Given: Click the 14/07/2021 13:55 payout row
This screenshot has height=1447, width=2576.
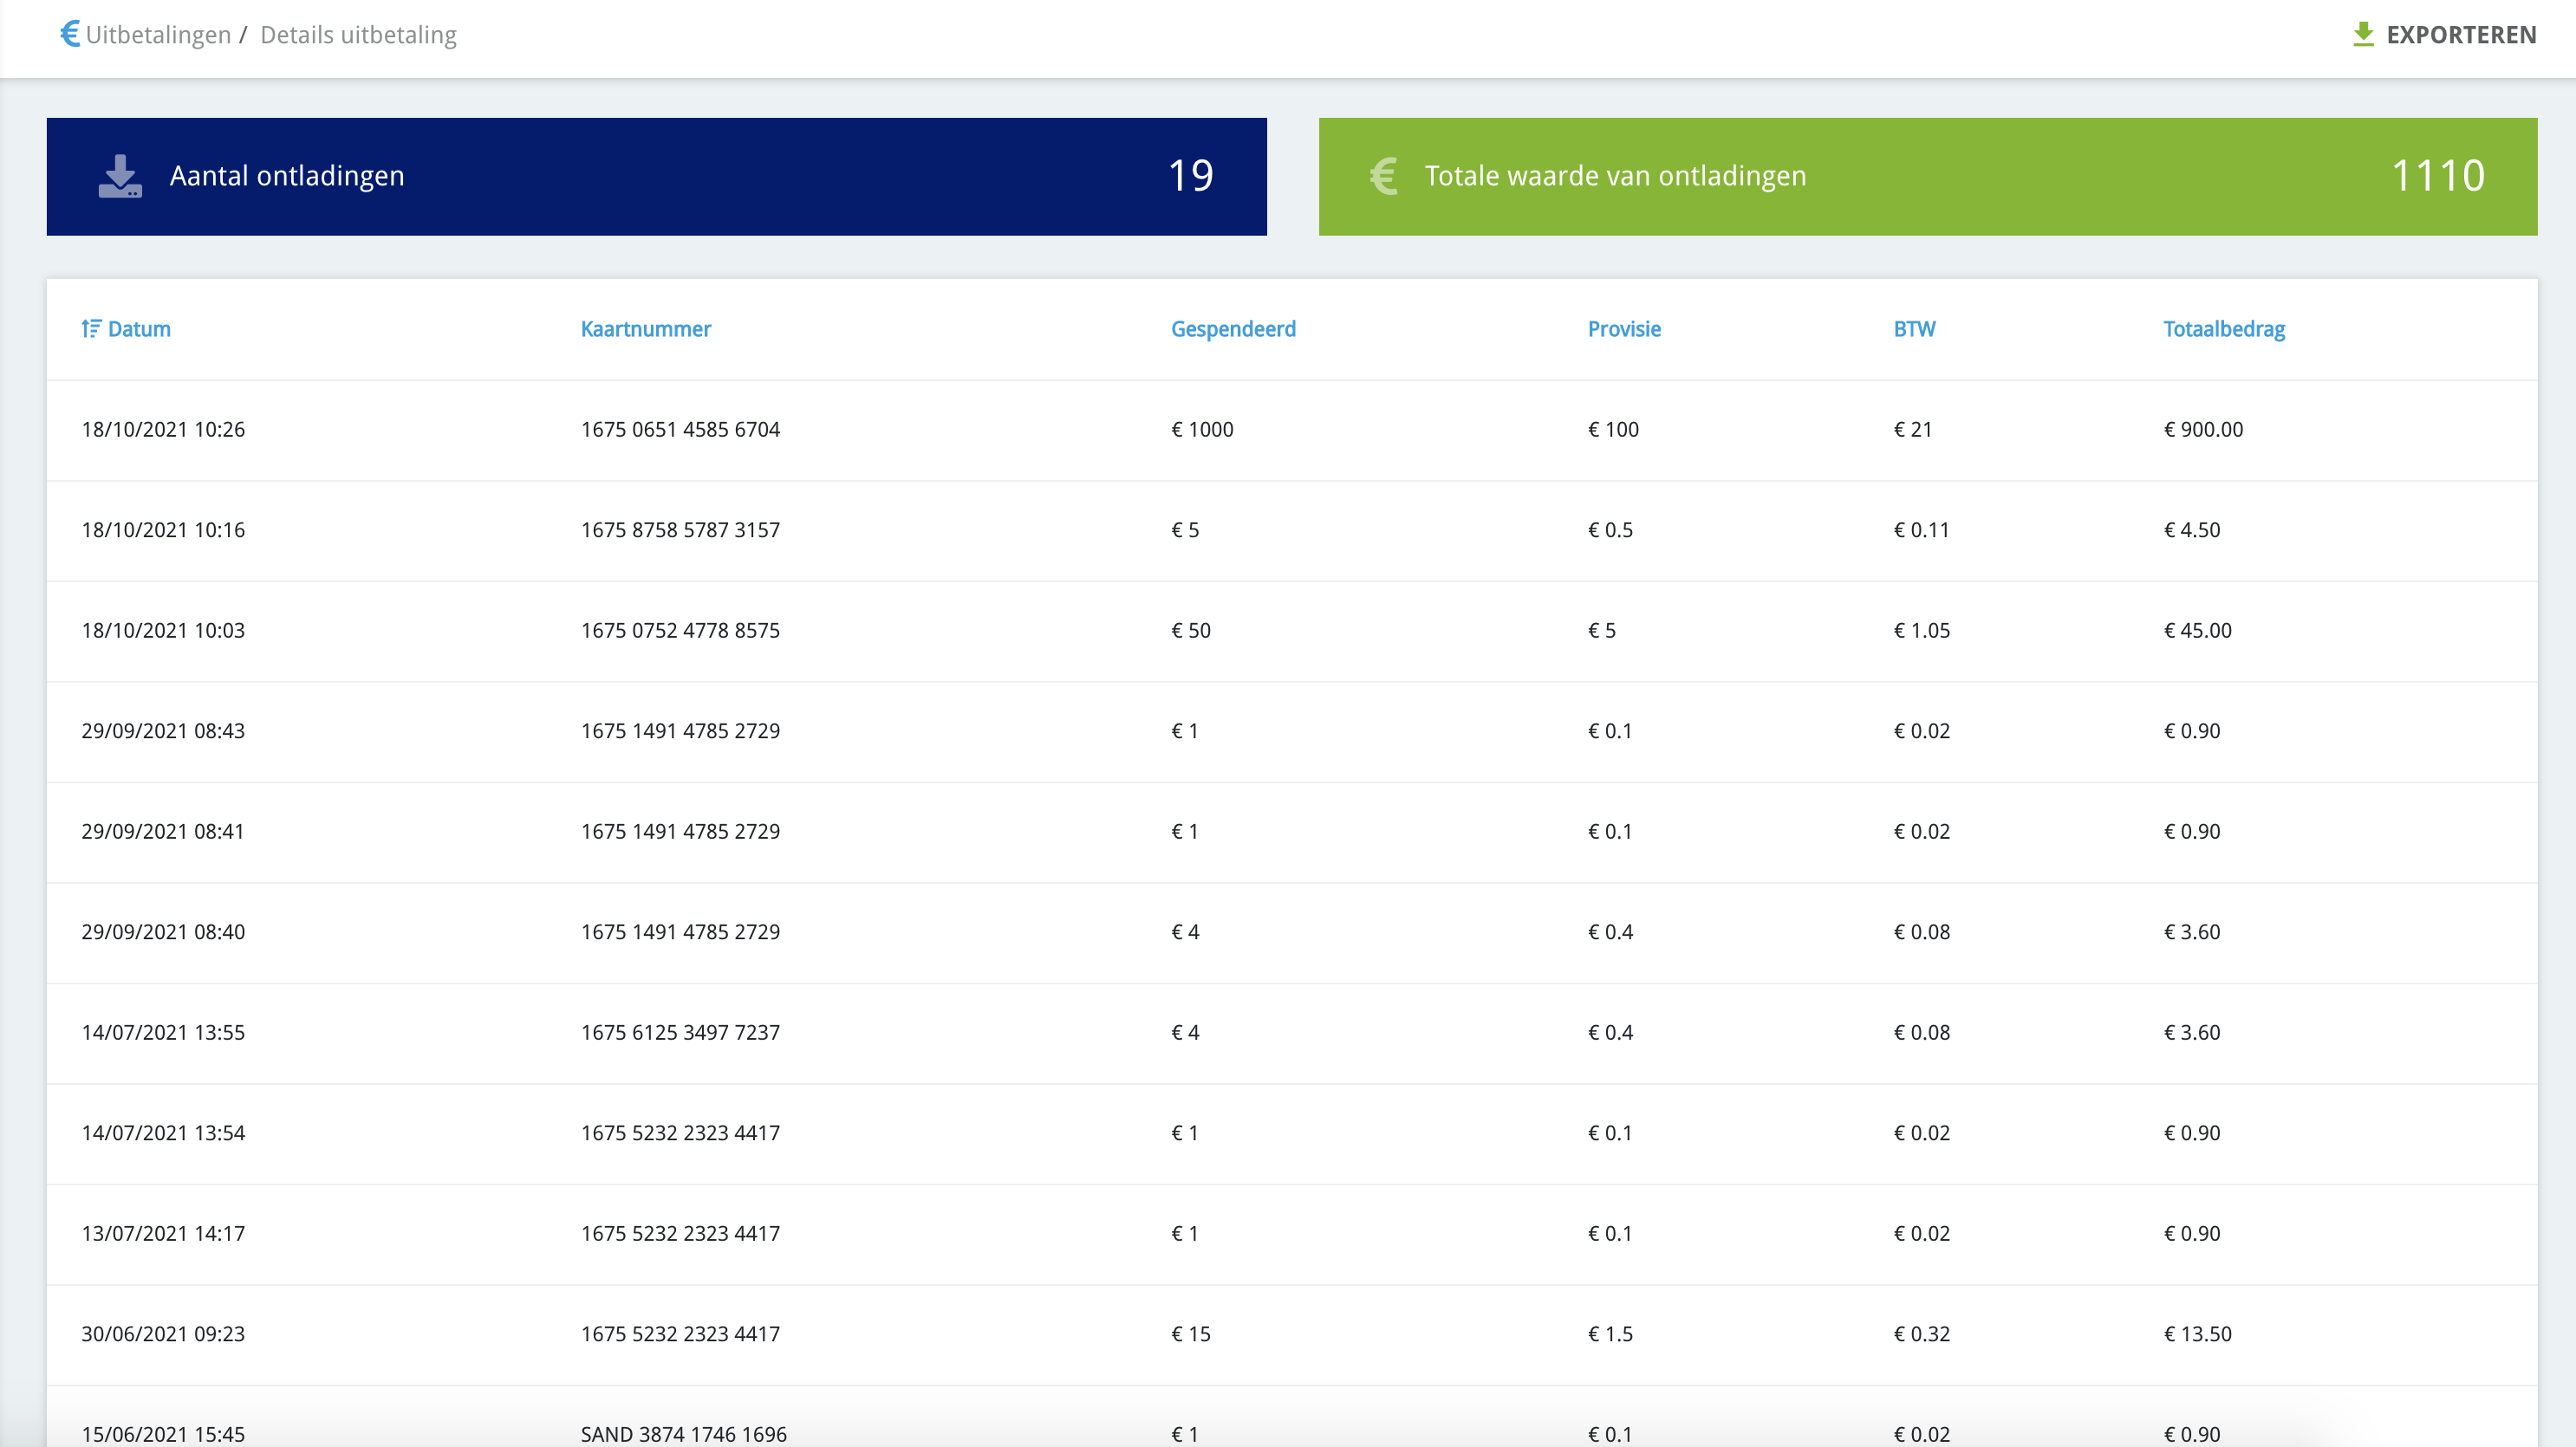Looking at the screenshot, I should (x=163, y=1033).
